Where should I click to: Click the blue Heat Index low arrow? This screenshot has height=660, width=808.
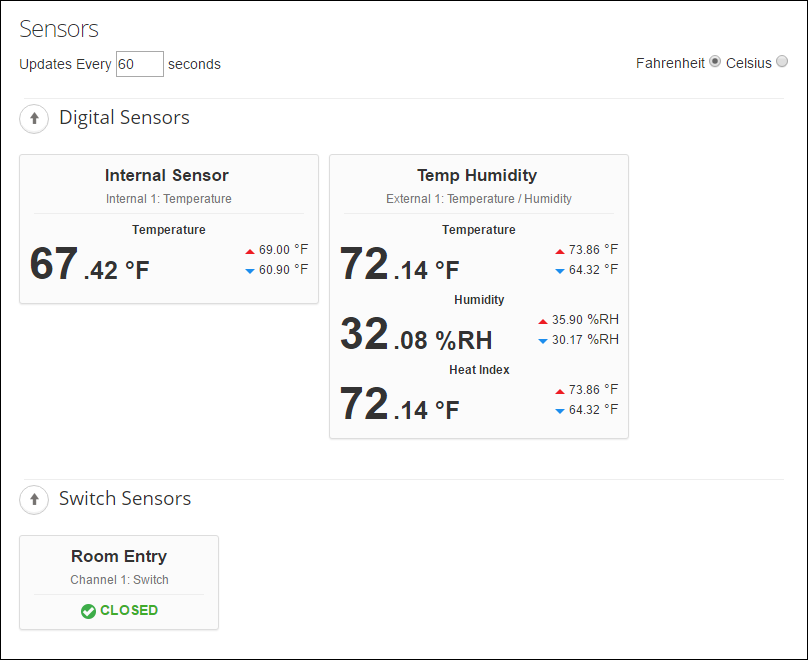[x=560, y=410]
